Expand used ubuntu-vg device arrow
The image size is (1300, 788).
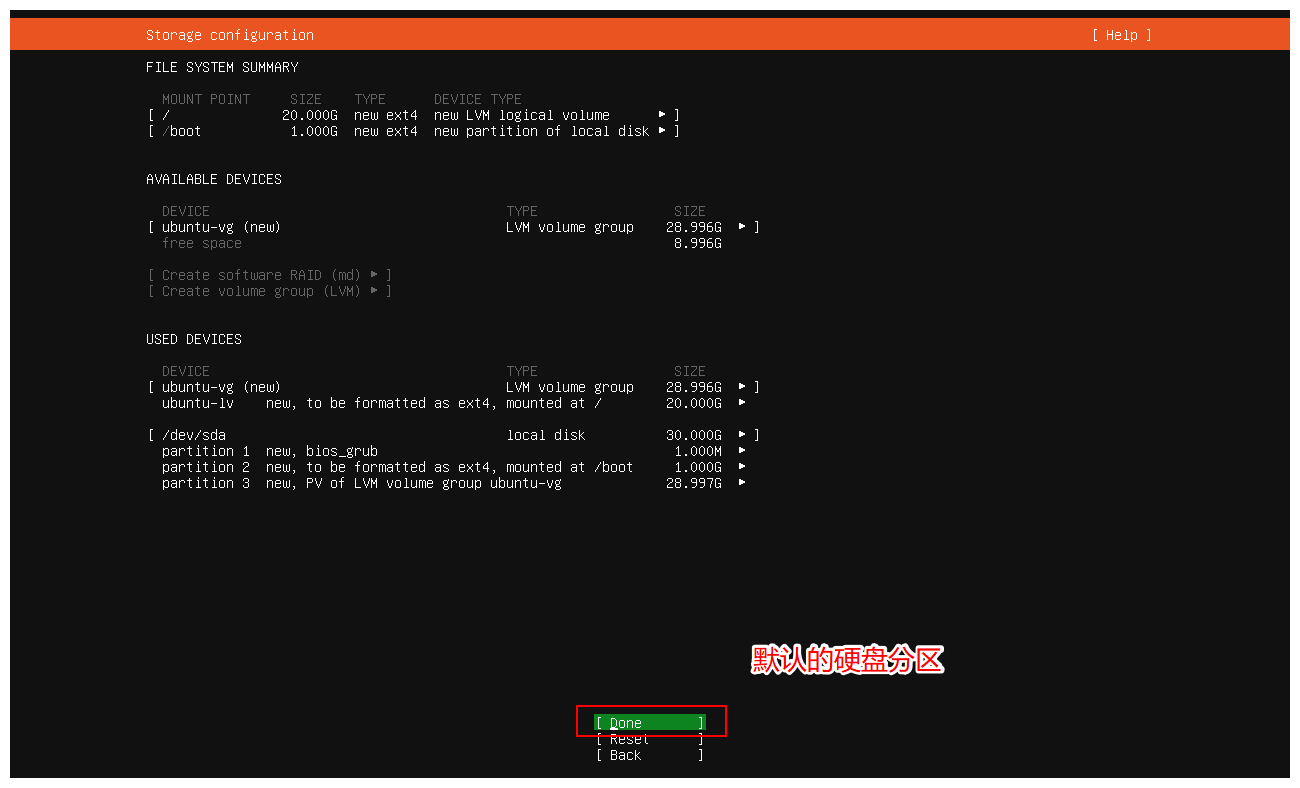(x=742, y=387)
